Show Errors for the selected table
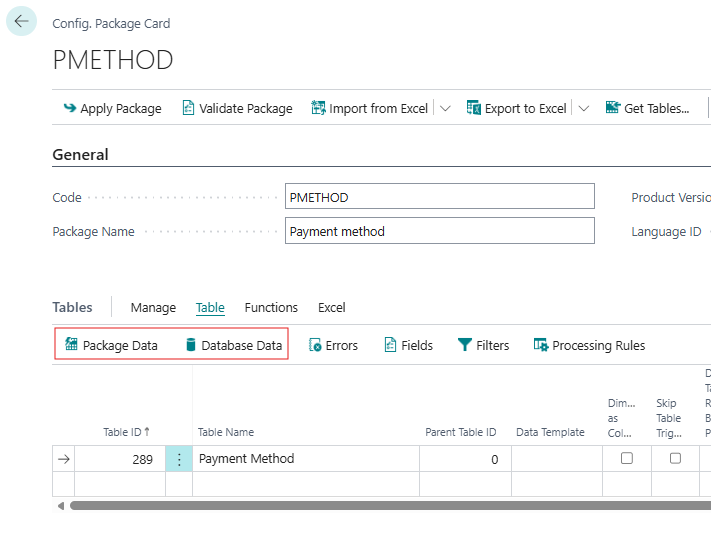The height and width of the screenshot is (545, 711). (x=332, y=345)
